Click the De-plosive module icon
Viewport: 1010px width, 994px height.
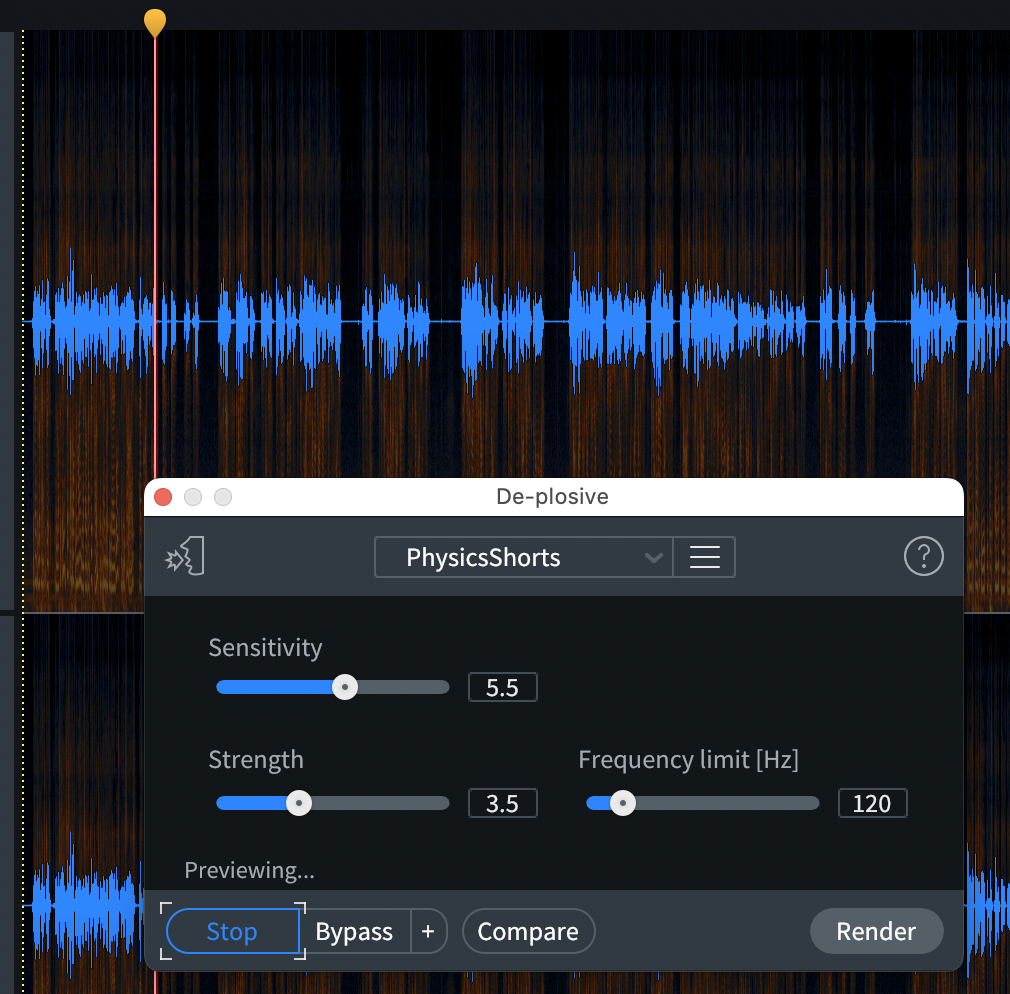185,557
